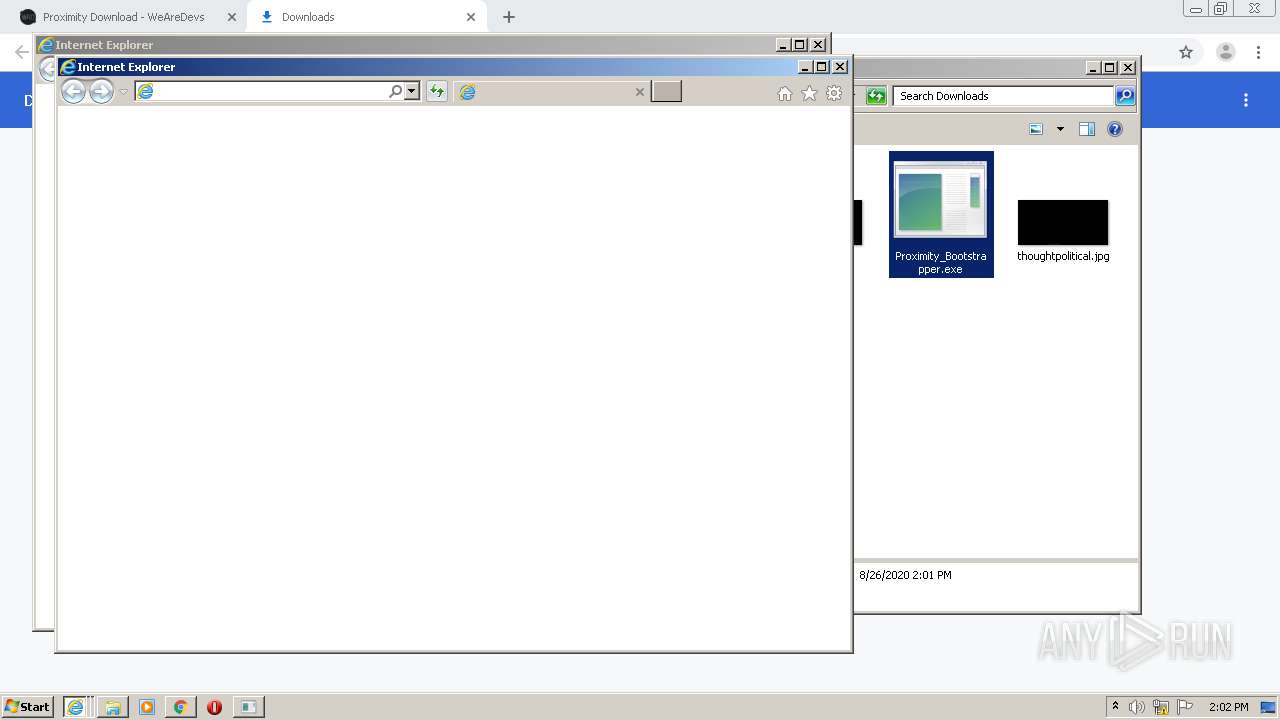Bookmark this page with Chrome star
1280x720 pixels.
1186,52
